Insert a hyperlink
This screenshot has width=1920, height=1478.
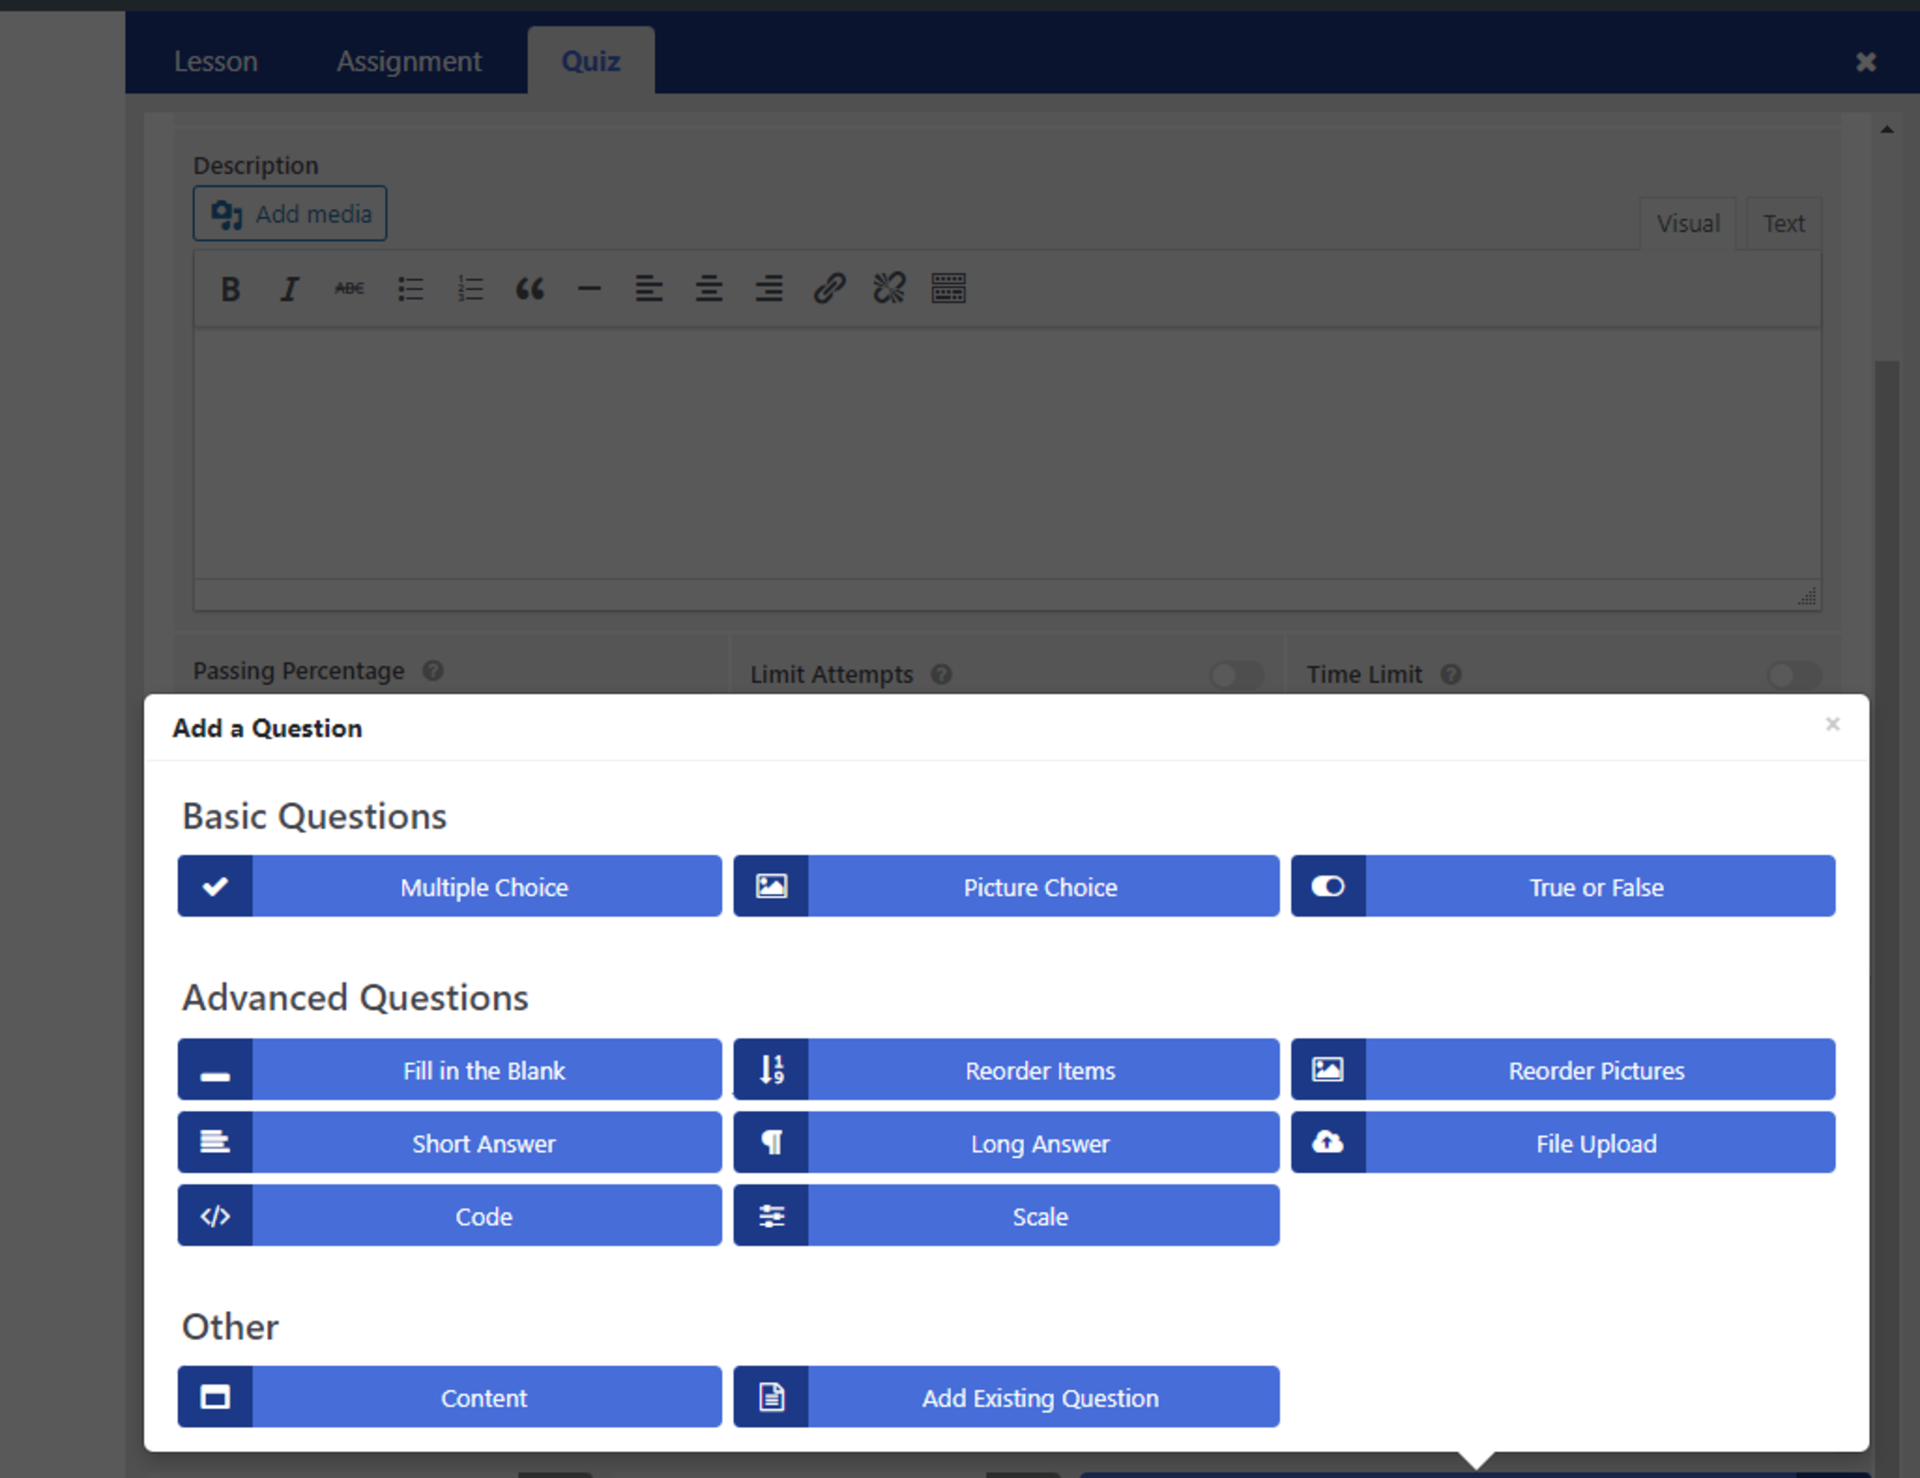(x=829, y=289)
